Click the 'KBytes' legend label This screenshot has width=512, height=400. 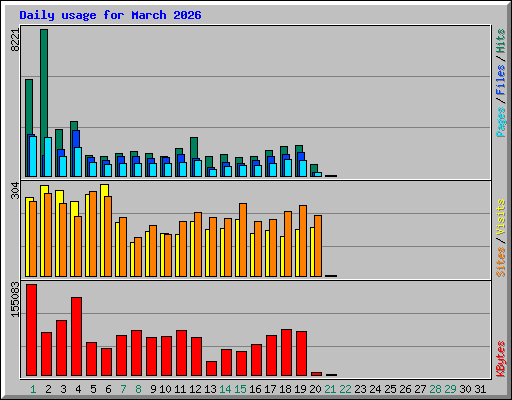pyautogui.click(x=501, y=359)
